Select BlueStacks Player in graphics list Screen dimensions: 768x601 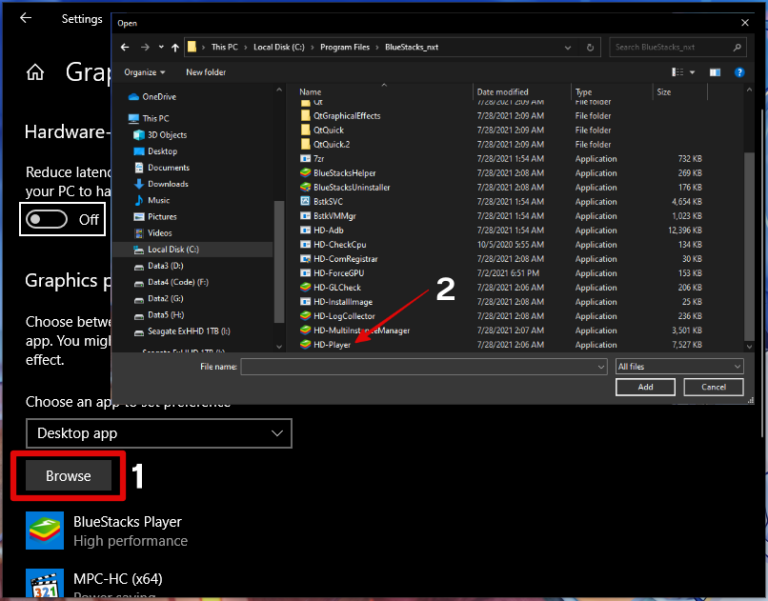click(x=107, y=531)
